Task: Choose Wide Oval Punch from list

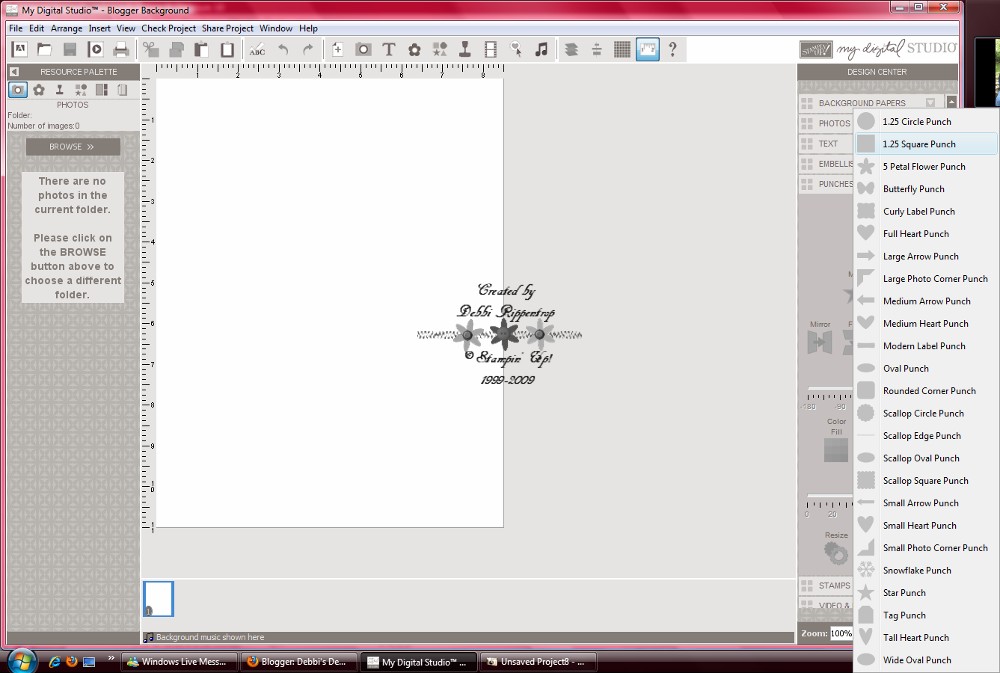Action: (926, 660)
